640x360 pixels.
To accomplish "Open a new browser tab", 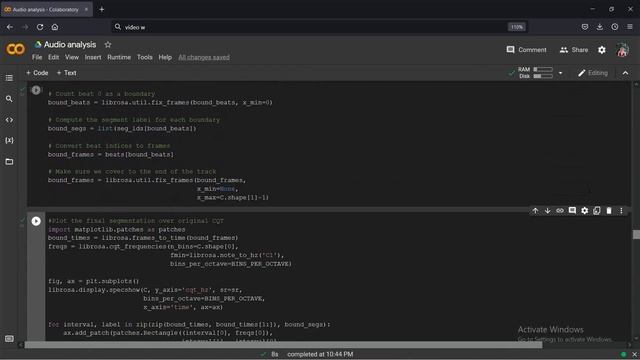I will (x=102, y=9).
